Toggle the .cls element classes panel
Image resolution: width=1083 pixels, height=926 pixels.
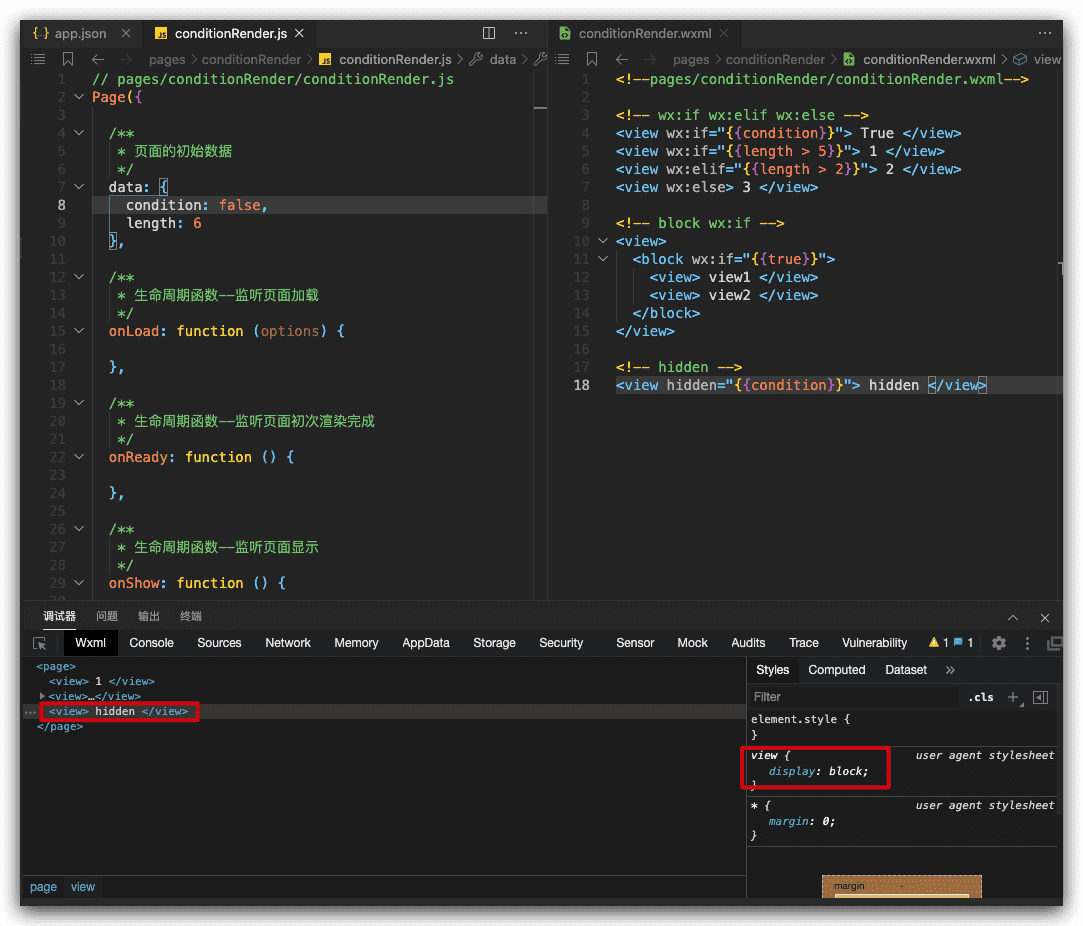pyautogui.click(x=981, y=697)
